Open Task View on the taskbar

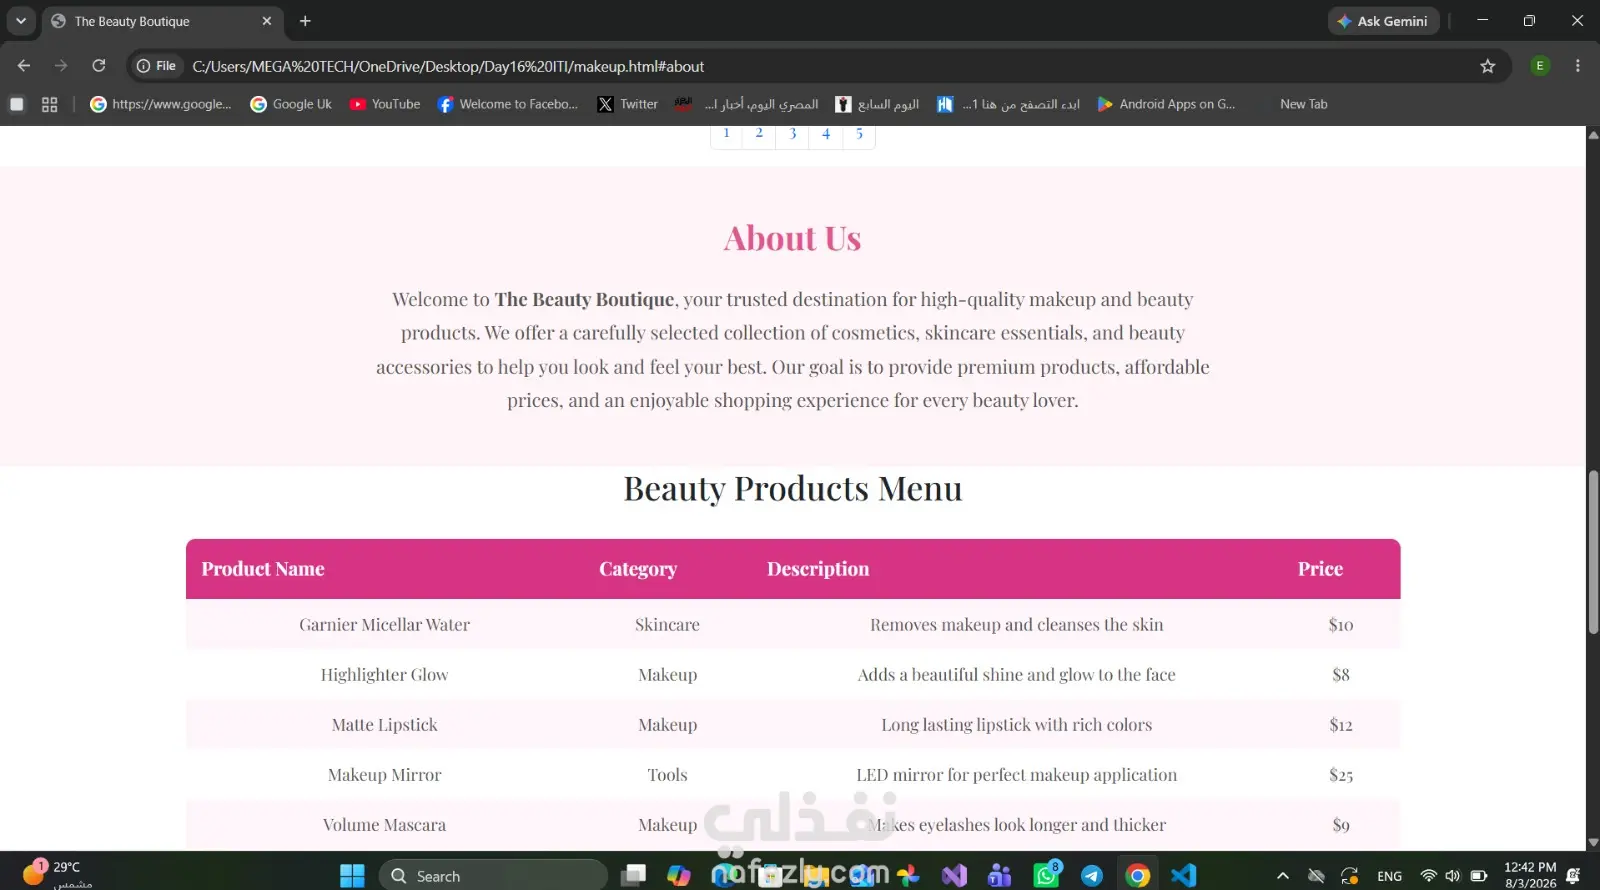(633, 876)
